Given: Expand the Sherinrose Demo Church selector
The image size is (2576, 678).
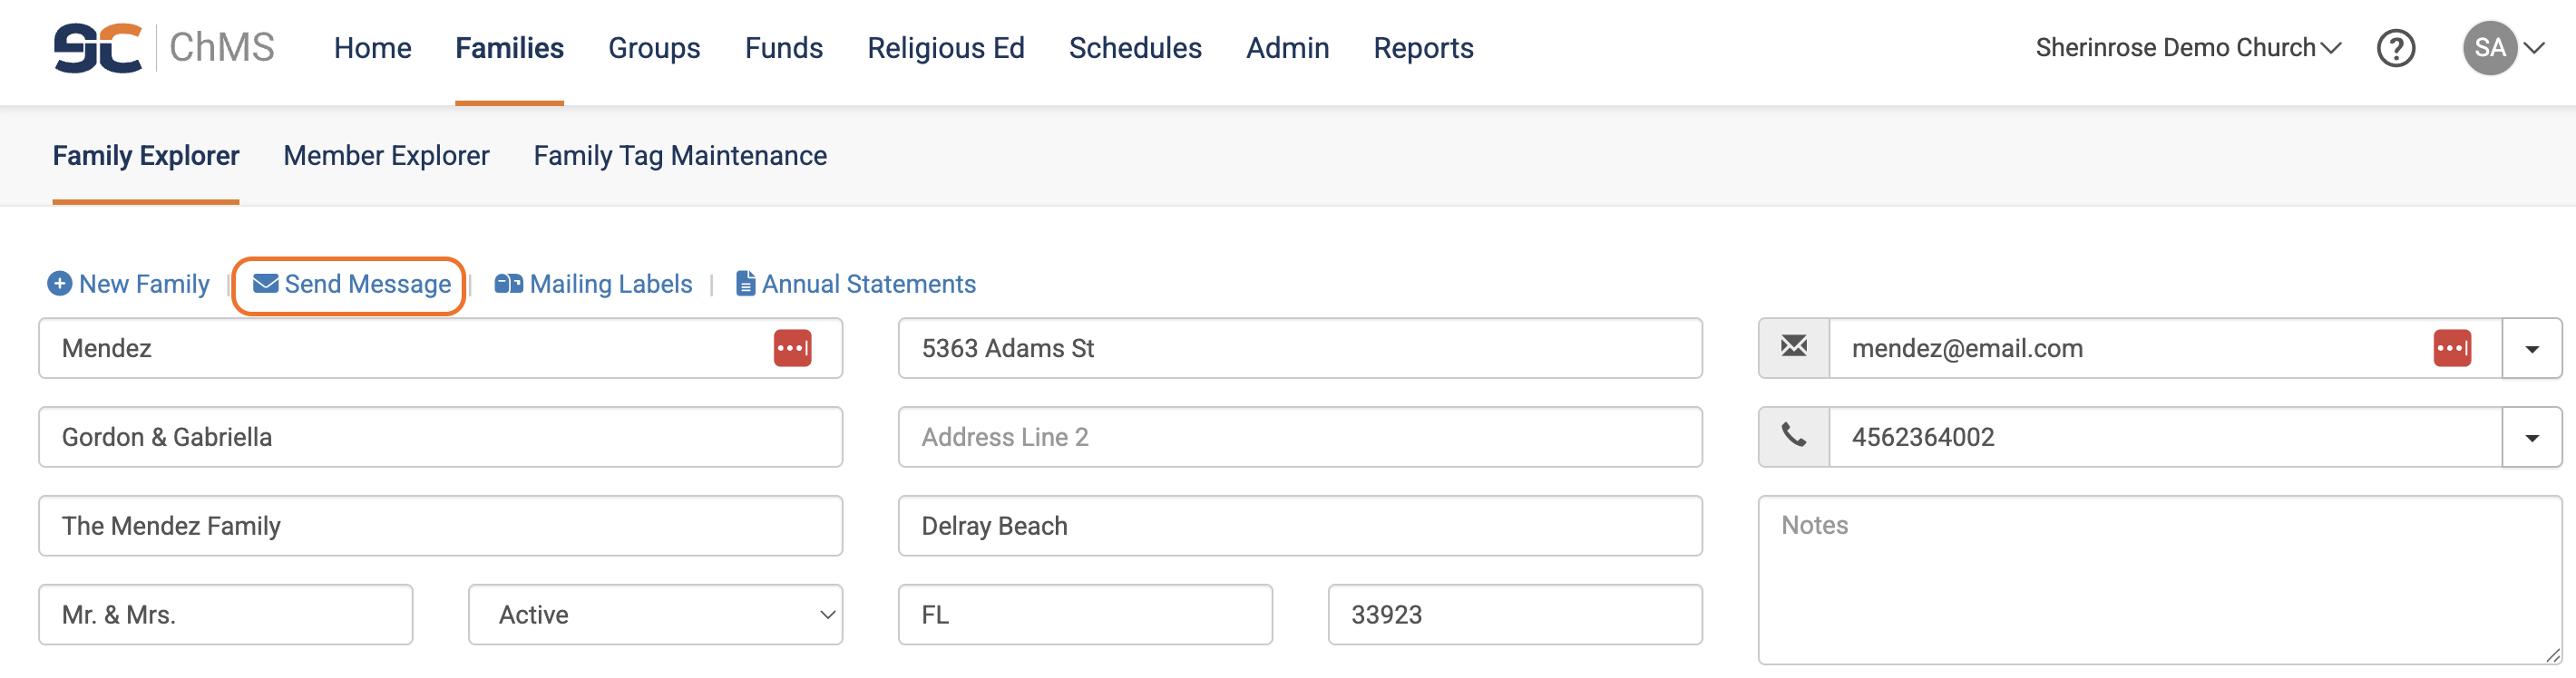Looking at the screenshot, I should point(2188,48).
